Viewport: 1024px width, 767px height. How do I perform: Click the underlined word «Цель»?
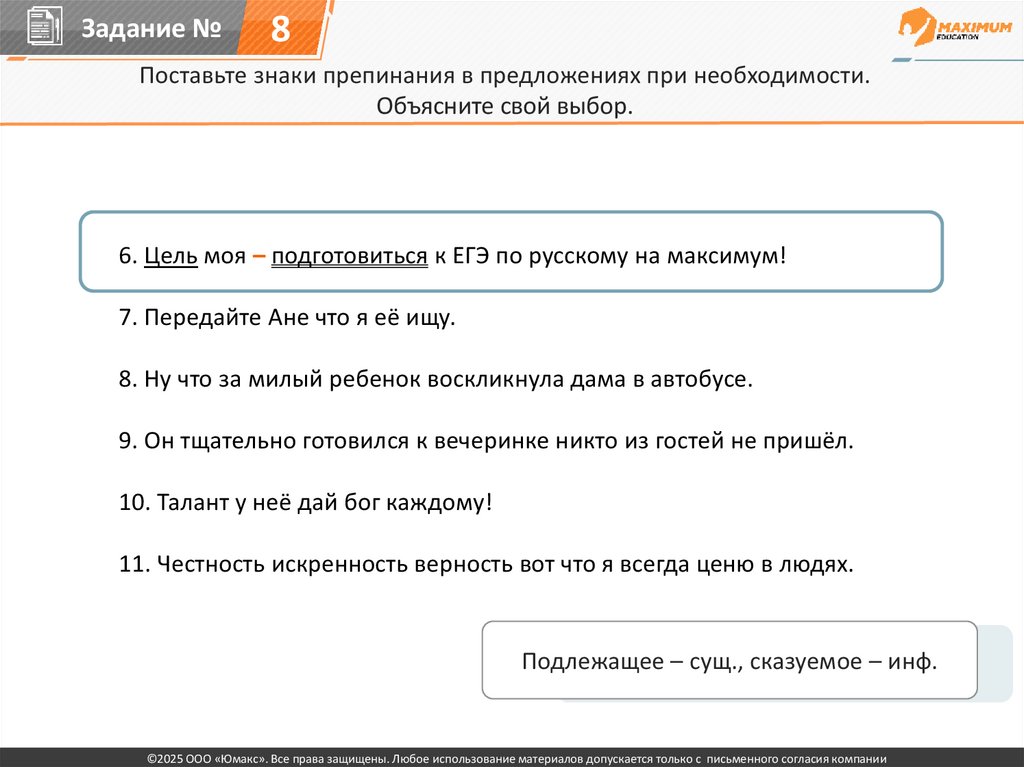pyautogui.click(x=171, y=257)
